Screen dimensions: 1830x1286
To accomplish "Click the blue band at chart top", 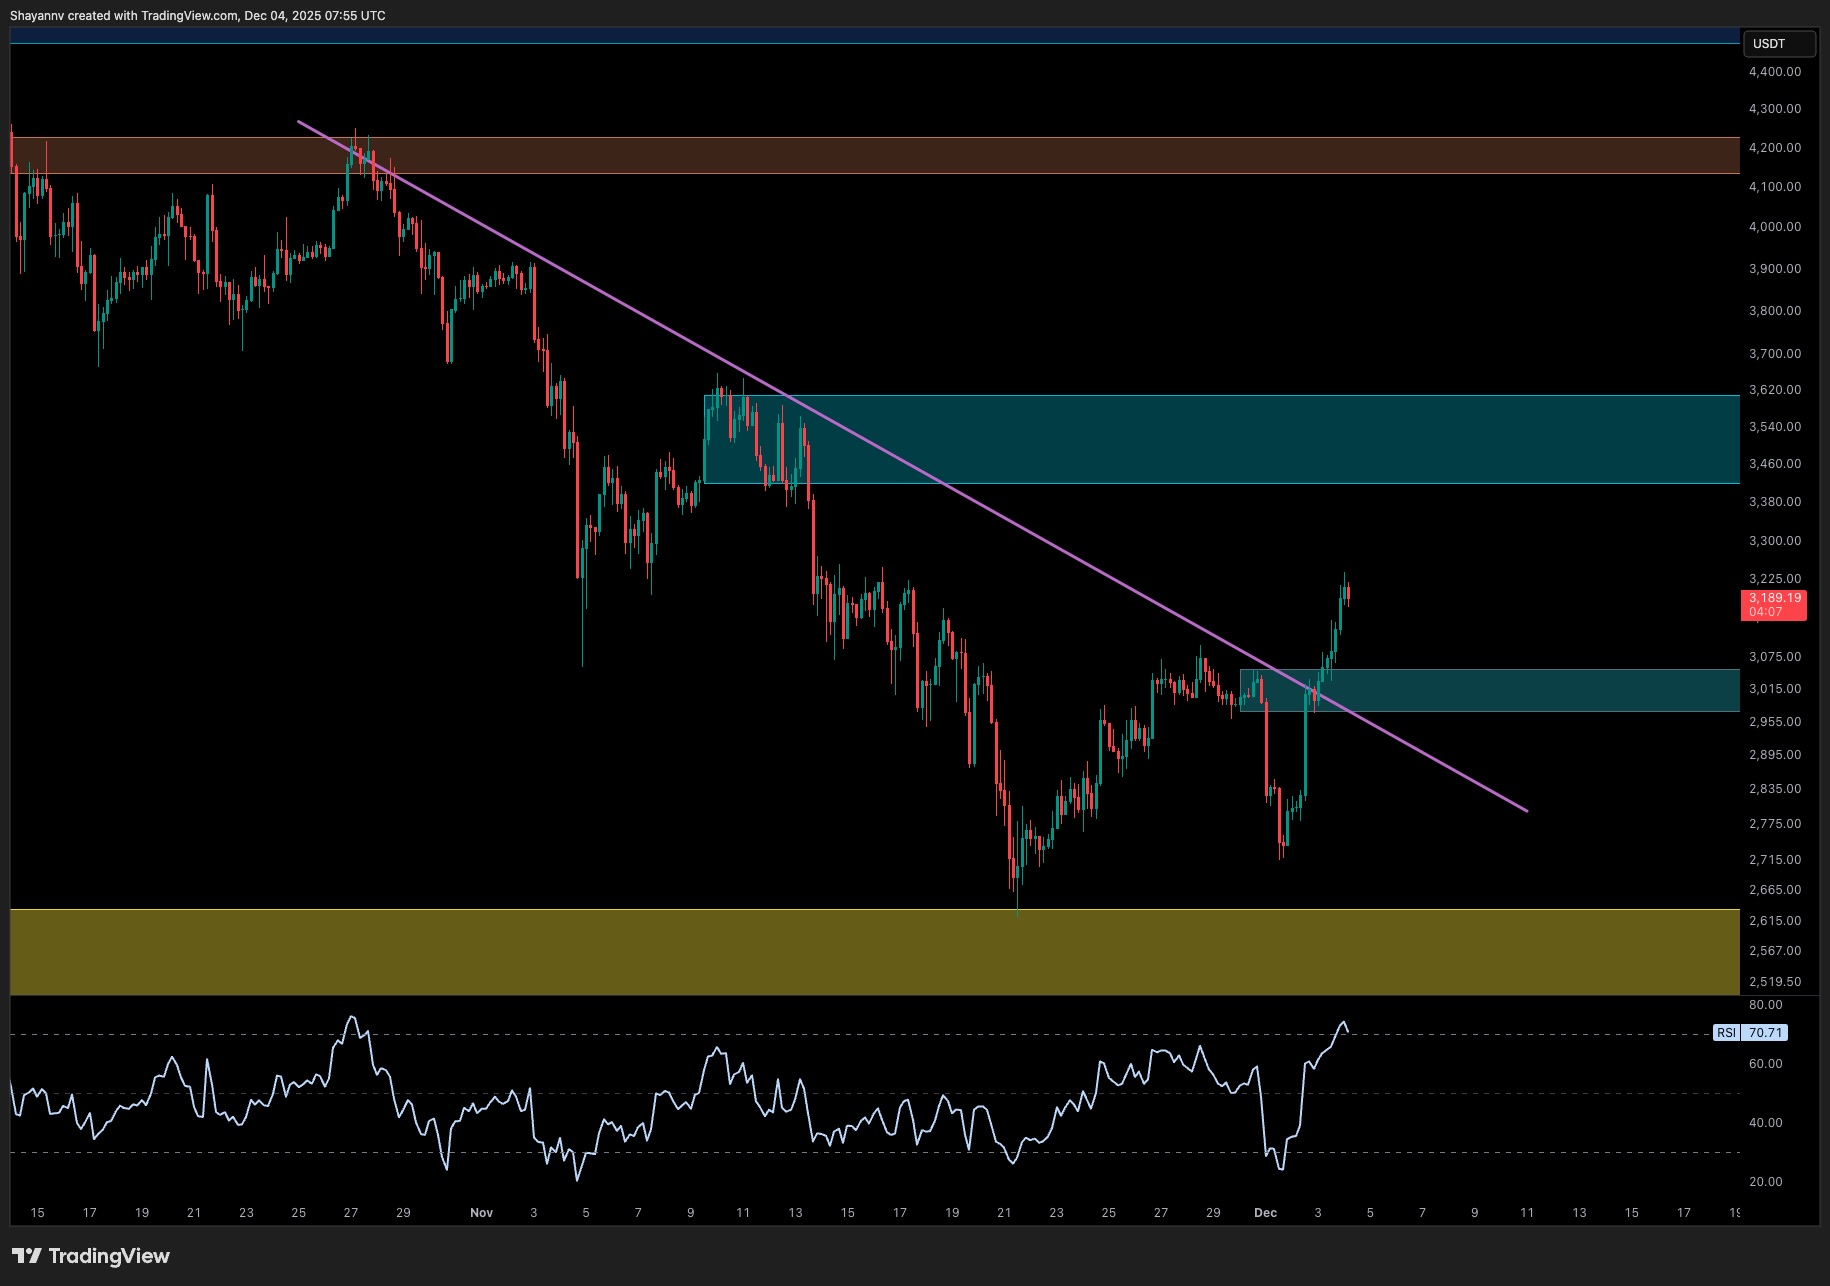I will tap(870, 36).
